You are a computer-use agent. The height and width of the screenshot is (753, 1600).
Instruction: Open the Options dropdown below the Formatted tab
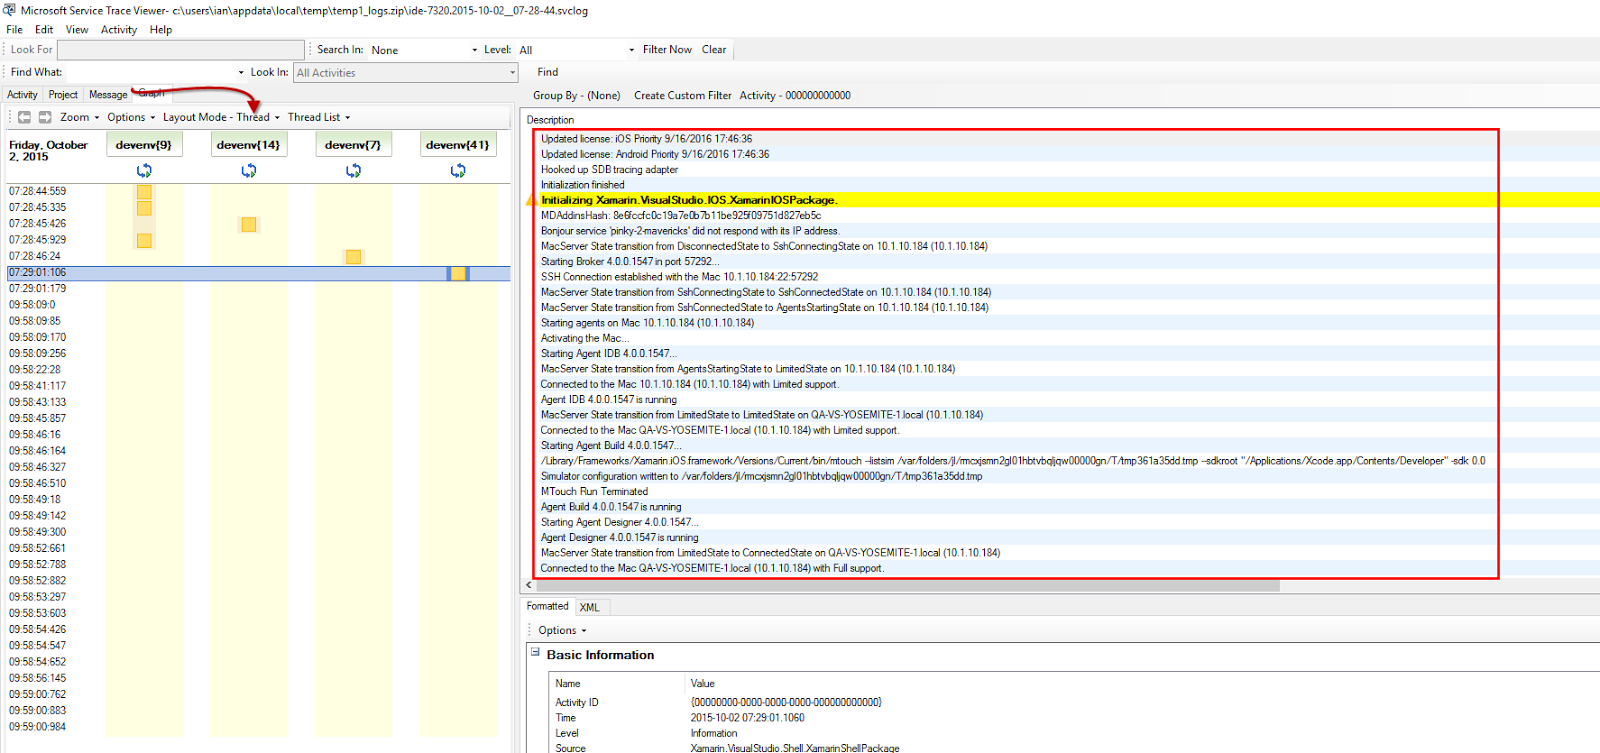pyautogui.click(x=562, y=630)
